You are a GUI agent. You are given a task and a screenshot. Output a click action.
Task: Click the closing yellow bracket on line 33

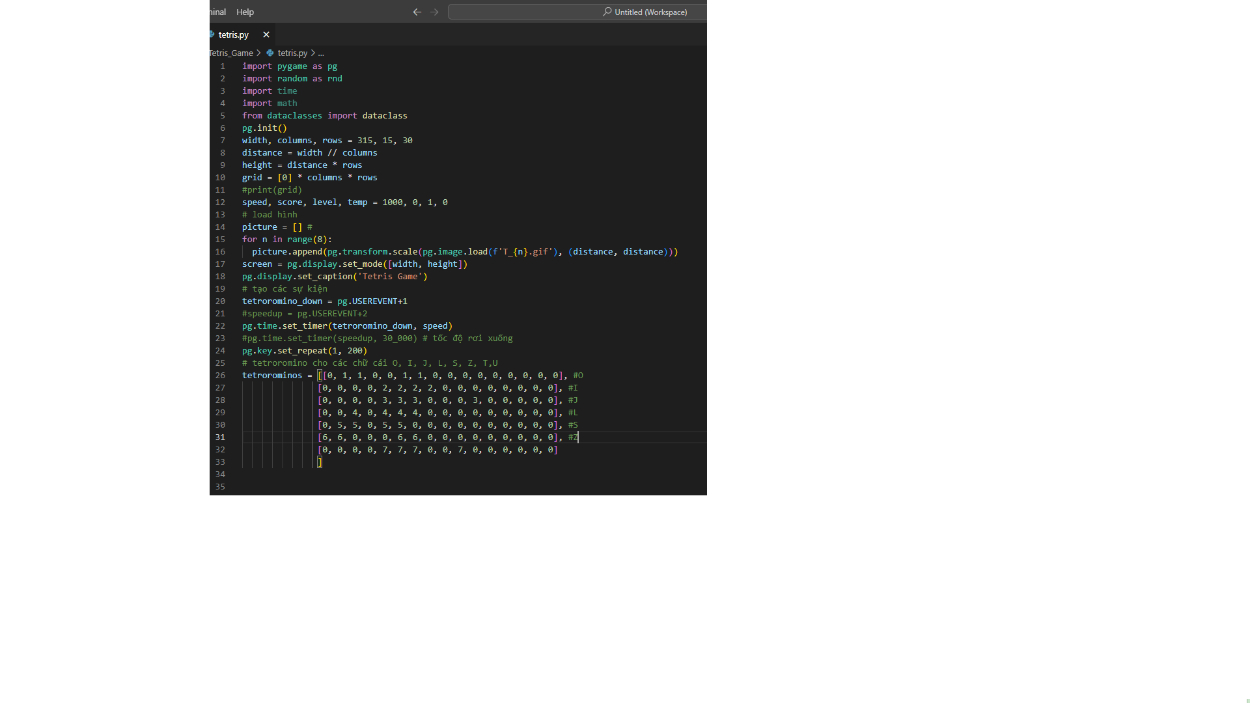point(320,462)
